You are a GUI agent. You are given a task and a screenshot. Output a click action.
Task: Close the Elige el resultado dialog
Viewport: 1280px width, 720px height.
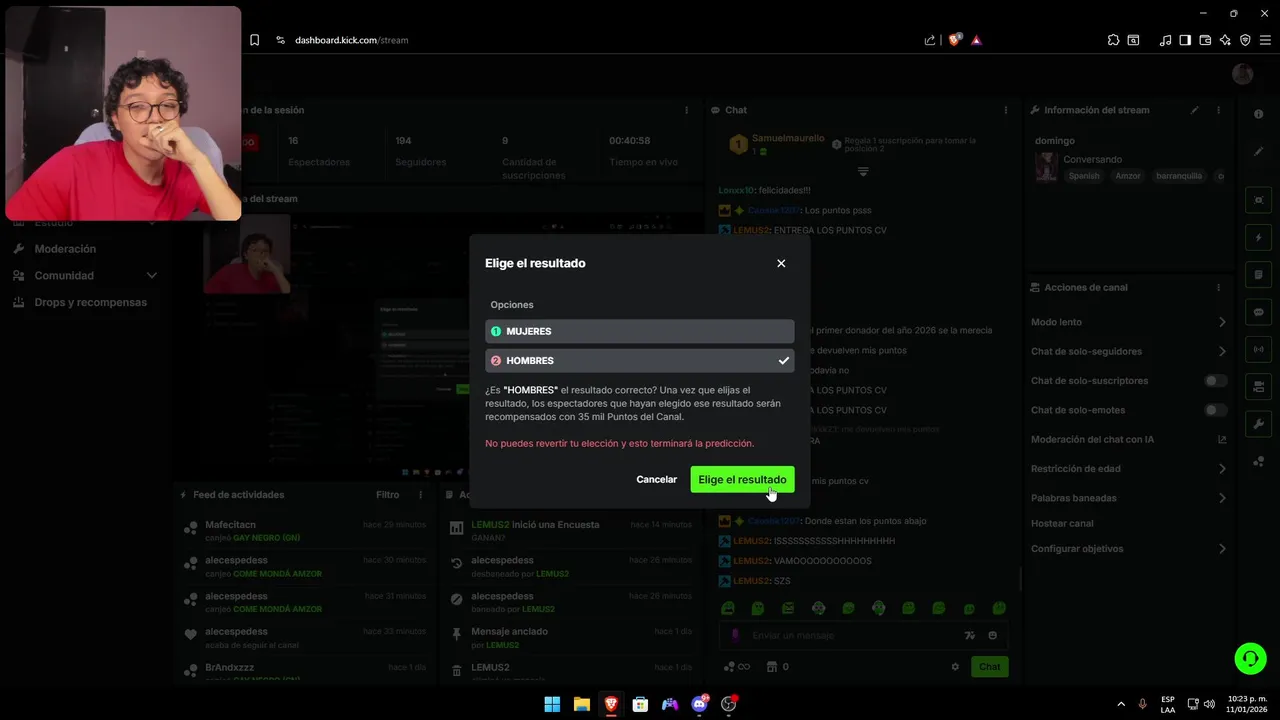click(781, 263)
